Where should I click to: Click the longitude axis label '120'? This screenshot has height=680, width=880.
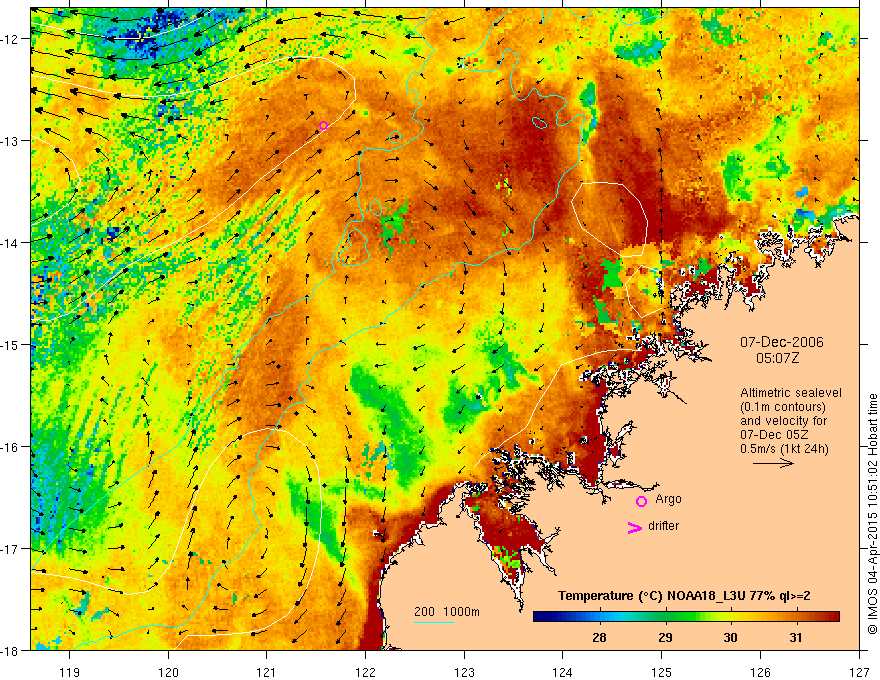click(168, 673)
